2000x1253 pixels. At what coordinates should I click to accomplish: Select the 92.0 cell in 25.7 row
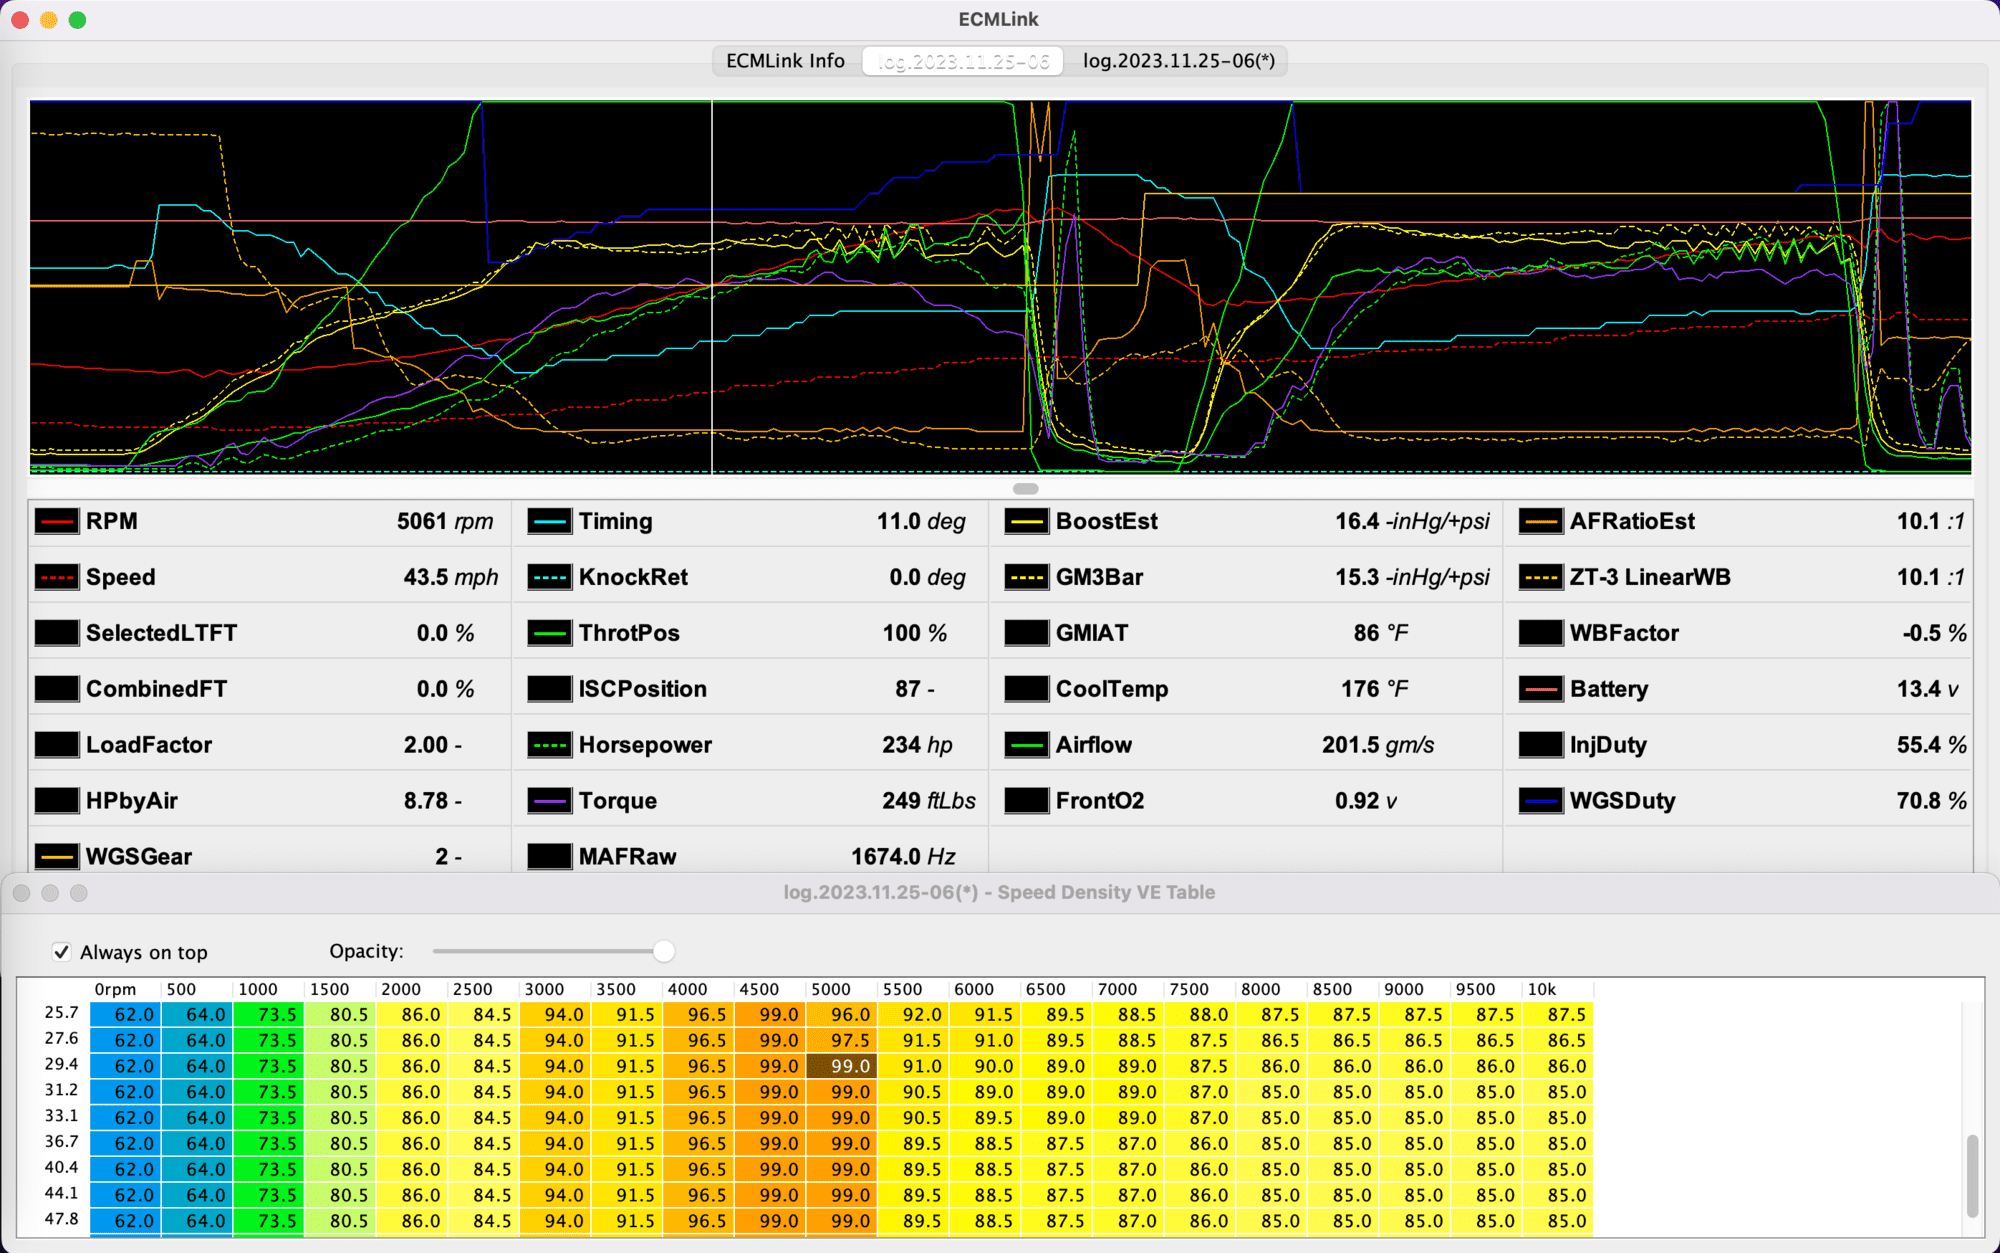point(914,1014)
